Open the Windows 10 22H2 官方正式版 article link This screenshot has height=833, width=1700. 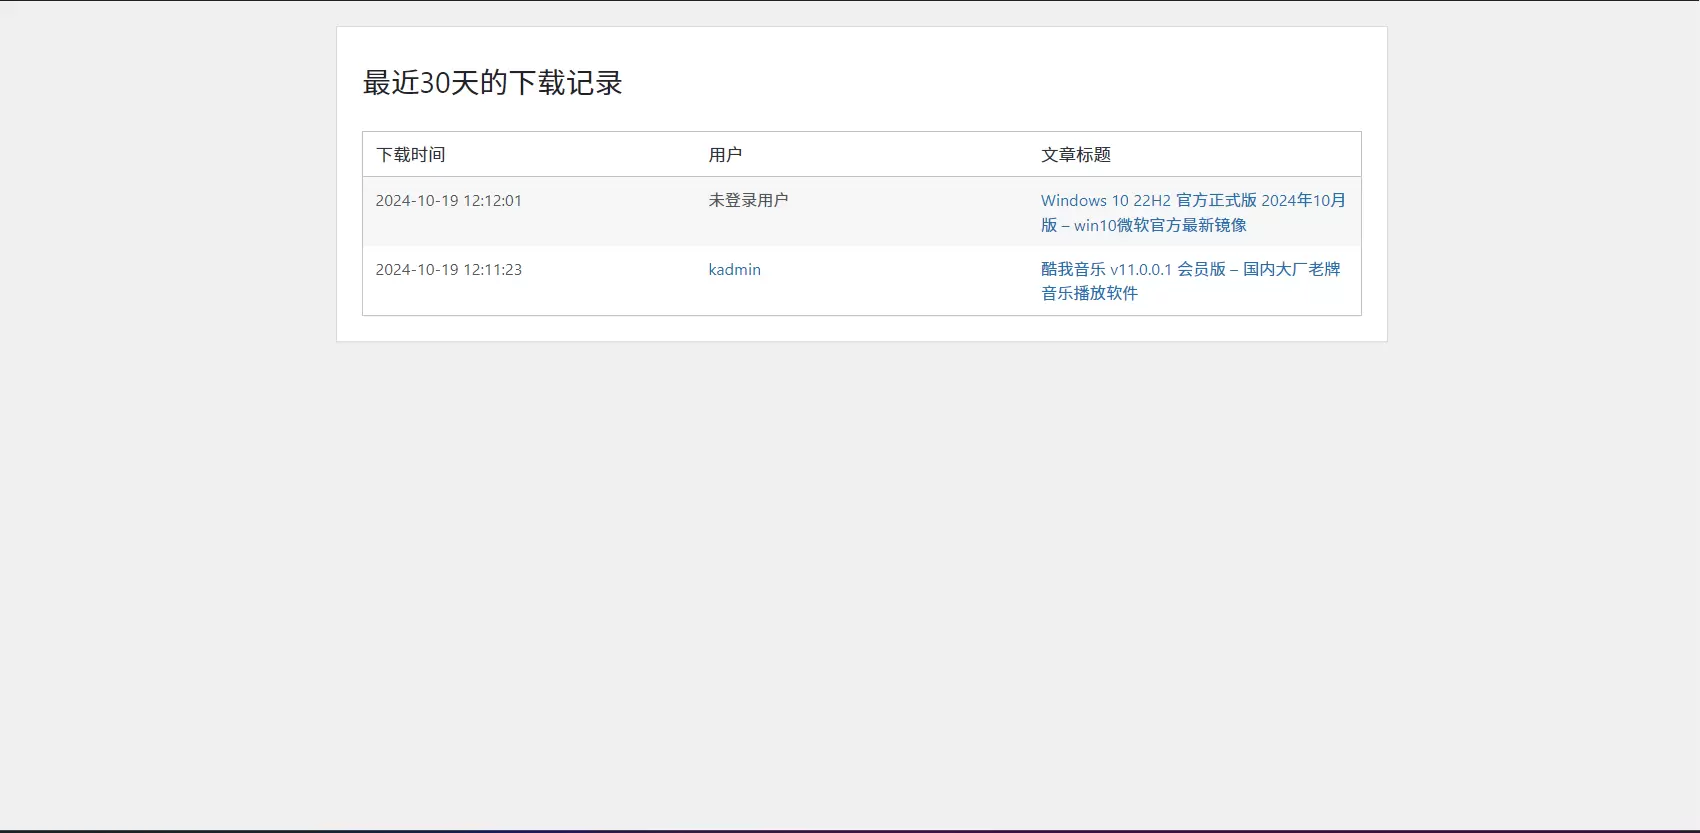1193,212
